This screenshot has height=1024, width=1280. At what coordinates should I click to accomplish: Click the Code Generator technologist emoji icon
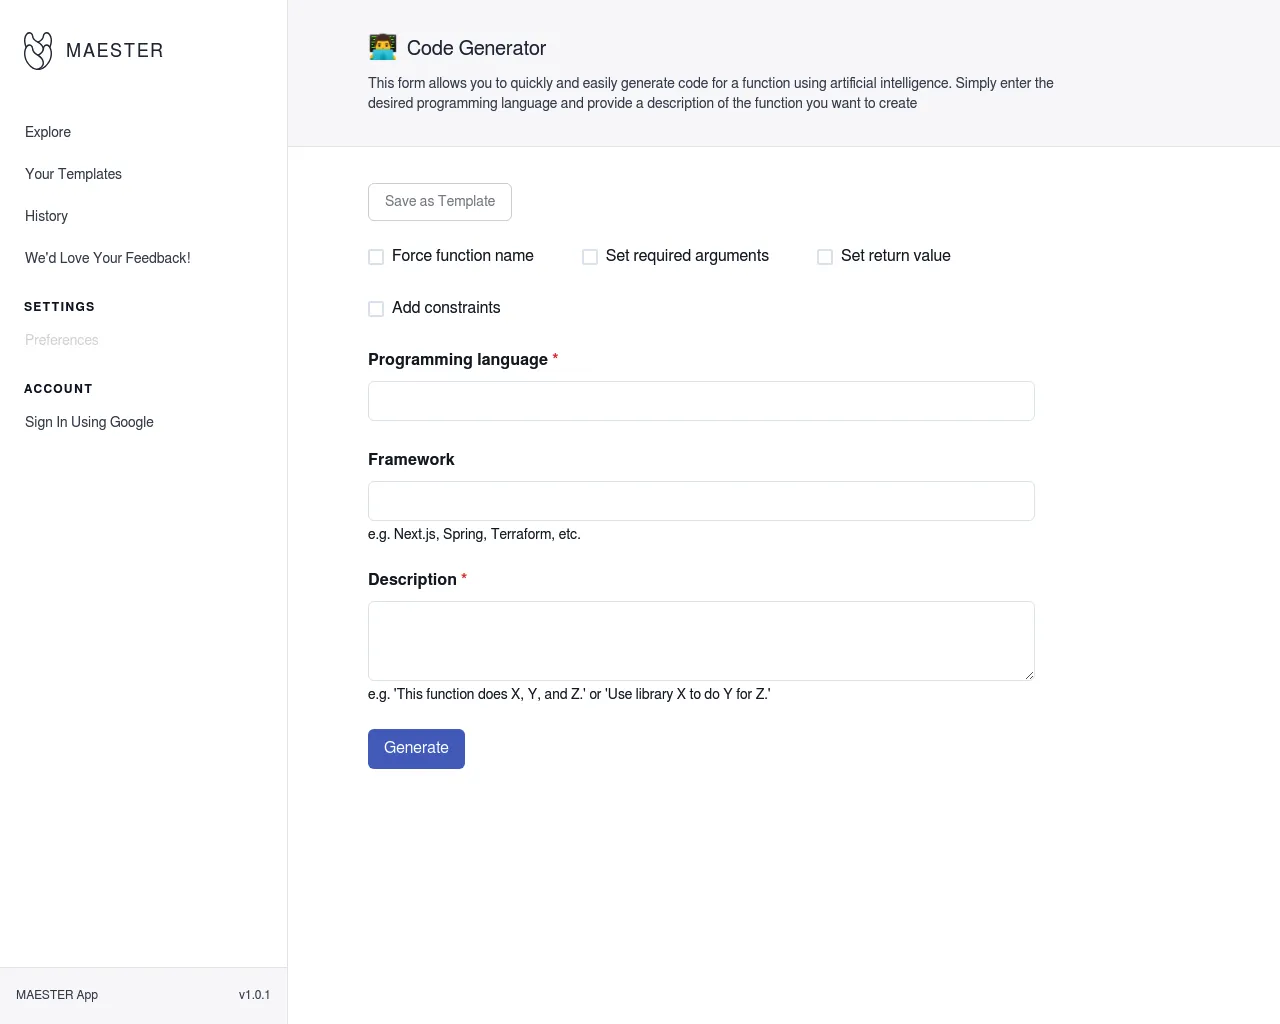tap(382, 47)
